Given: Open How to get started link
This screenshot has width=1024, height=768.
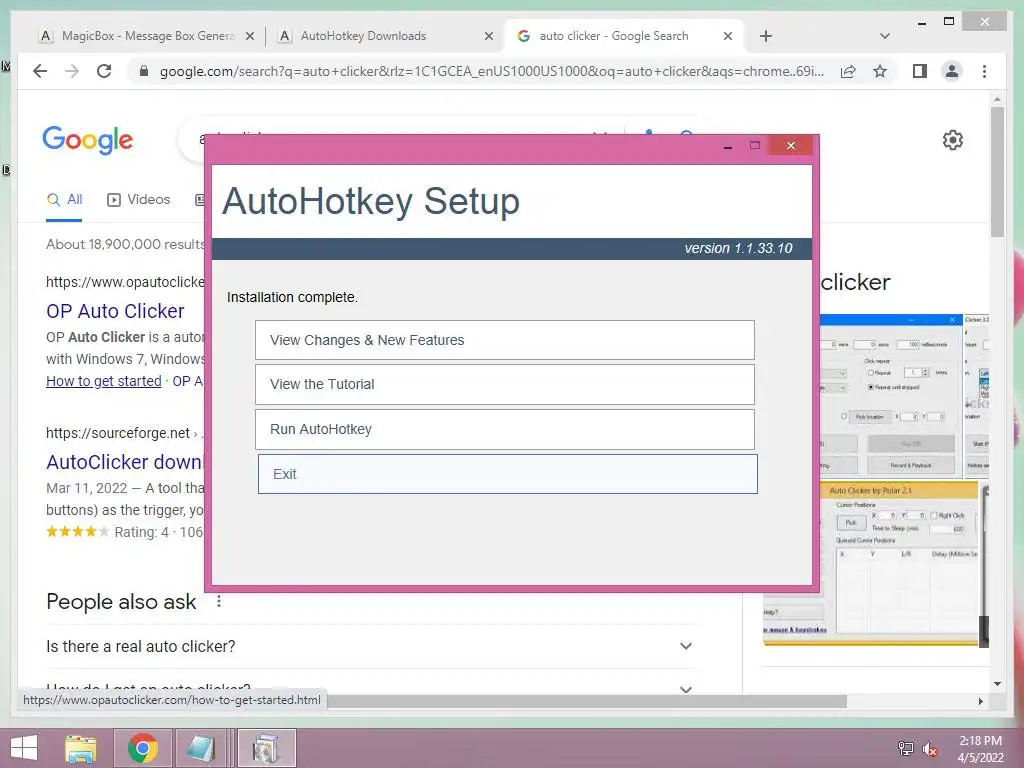Looking at the screenshot, I should coord(103,381).
